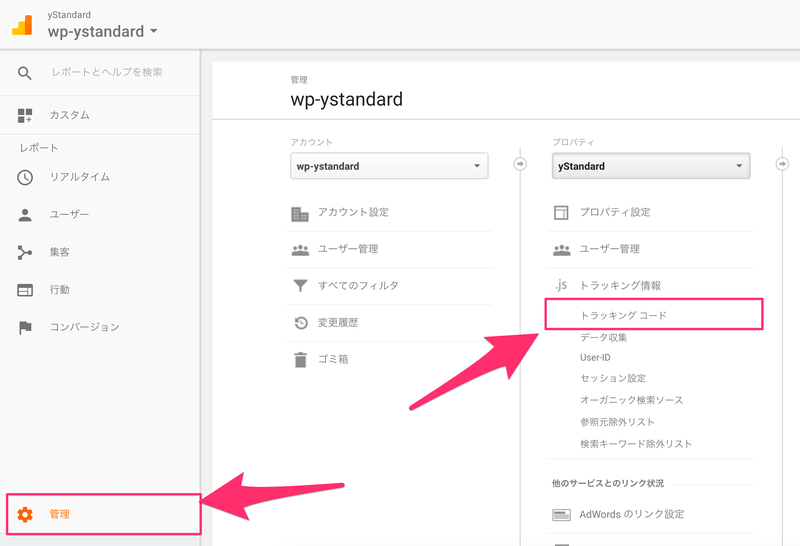
Task: Open the 集客 report section
Action: [x=60, y=252]
